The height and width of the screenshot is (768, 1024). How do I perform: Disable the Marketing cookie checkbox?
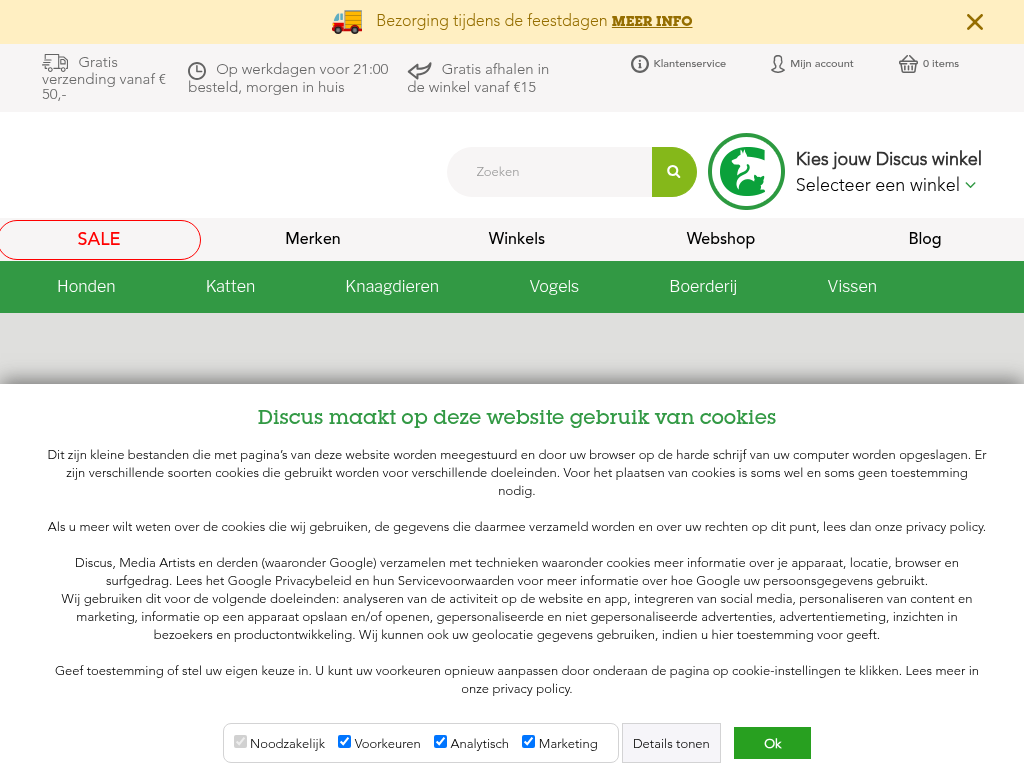click(x=528, y=742)
